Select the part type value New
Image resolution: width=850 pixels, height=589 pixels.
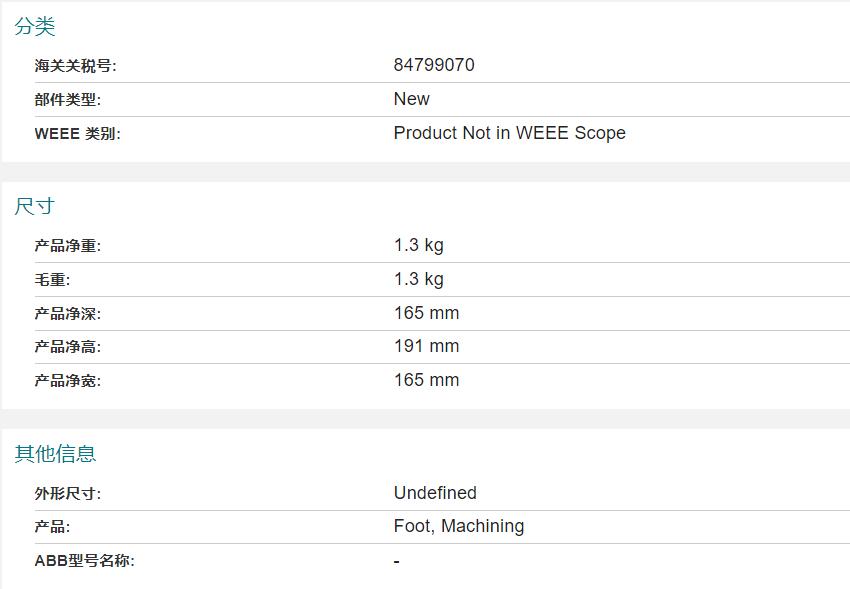point(411,99)
